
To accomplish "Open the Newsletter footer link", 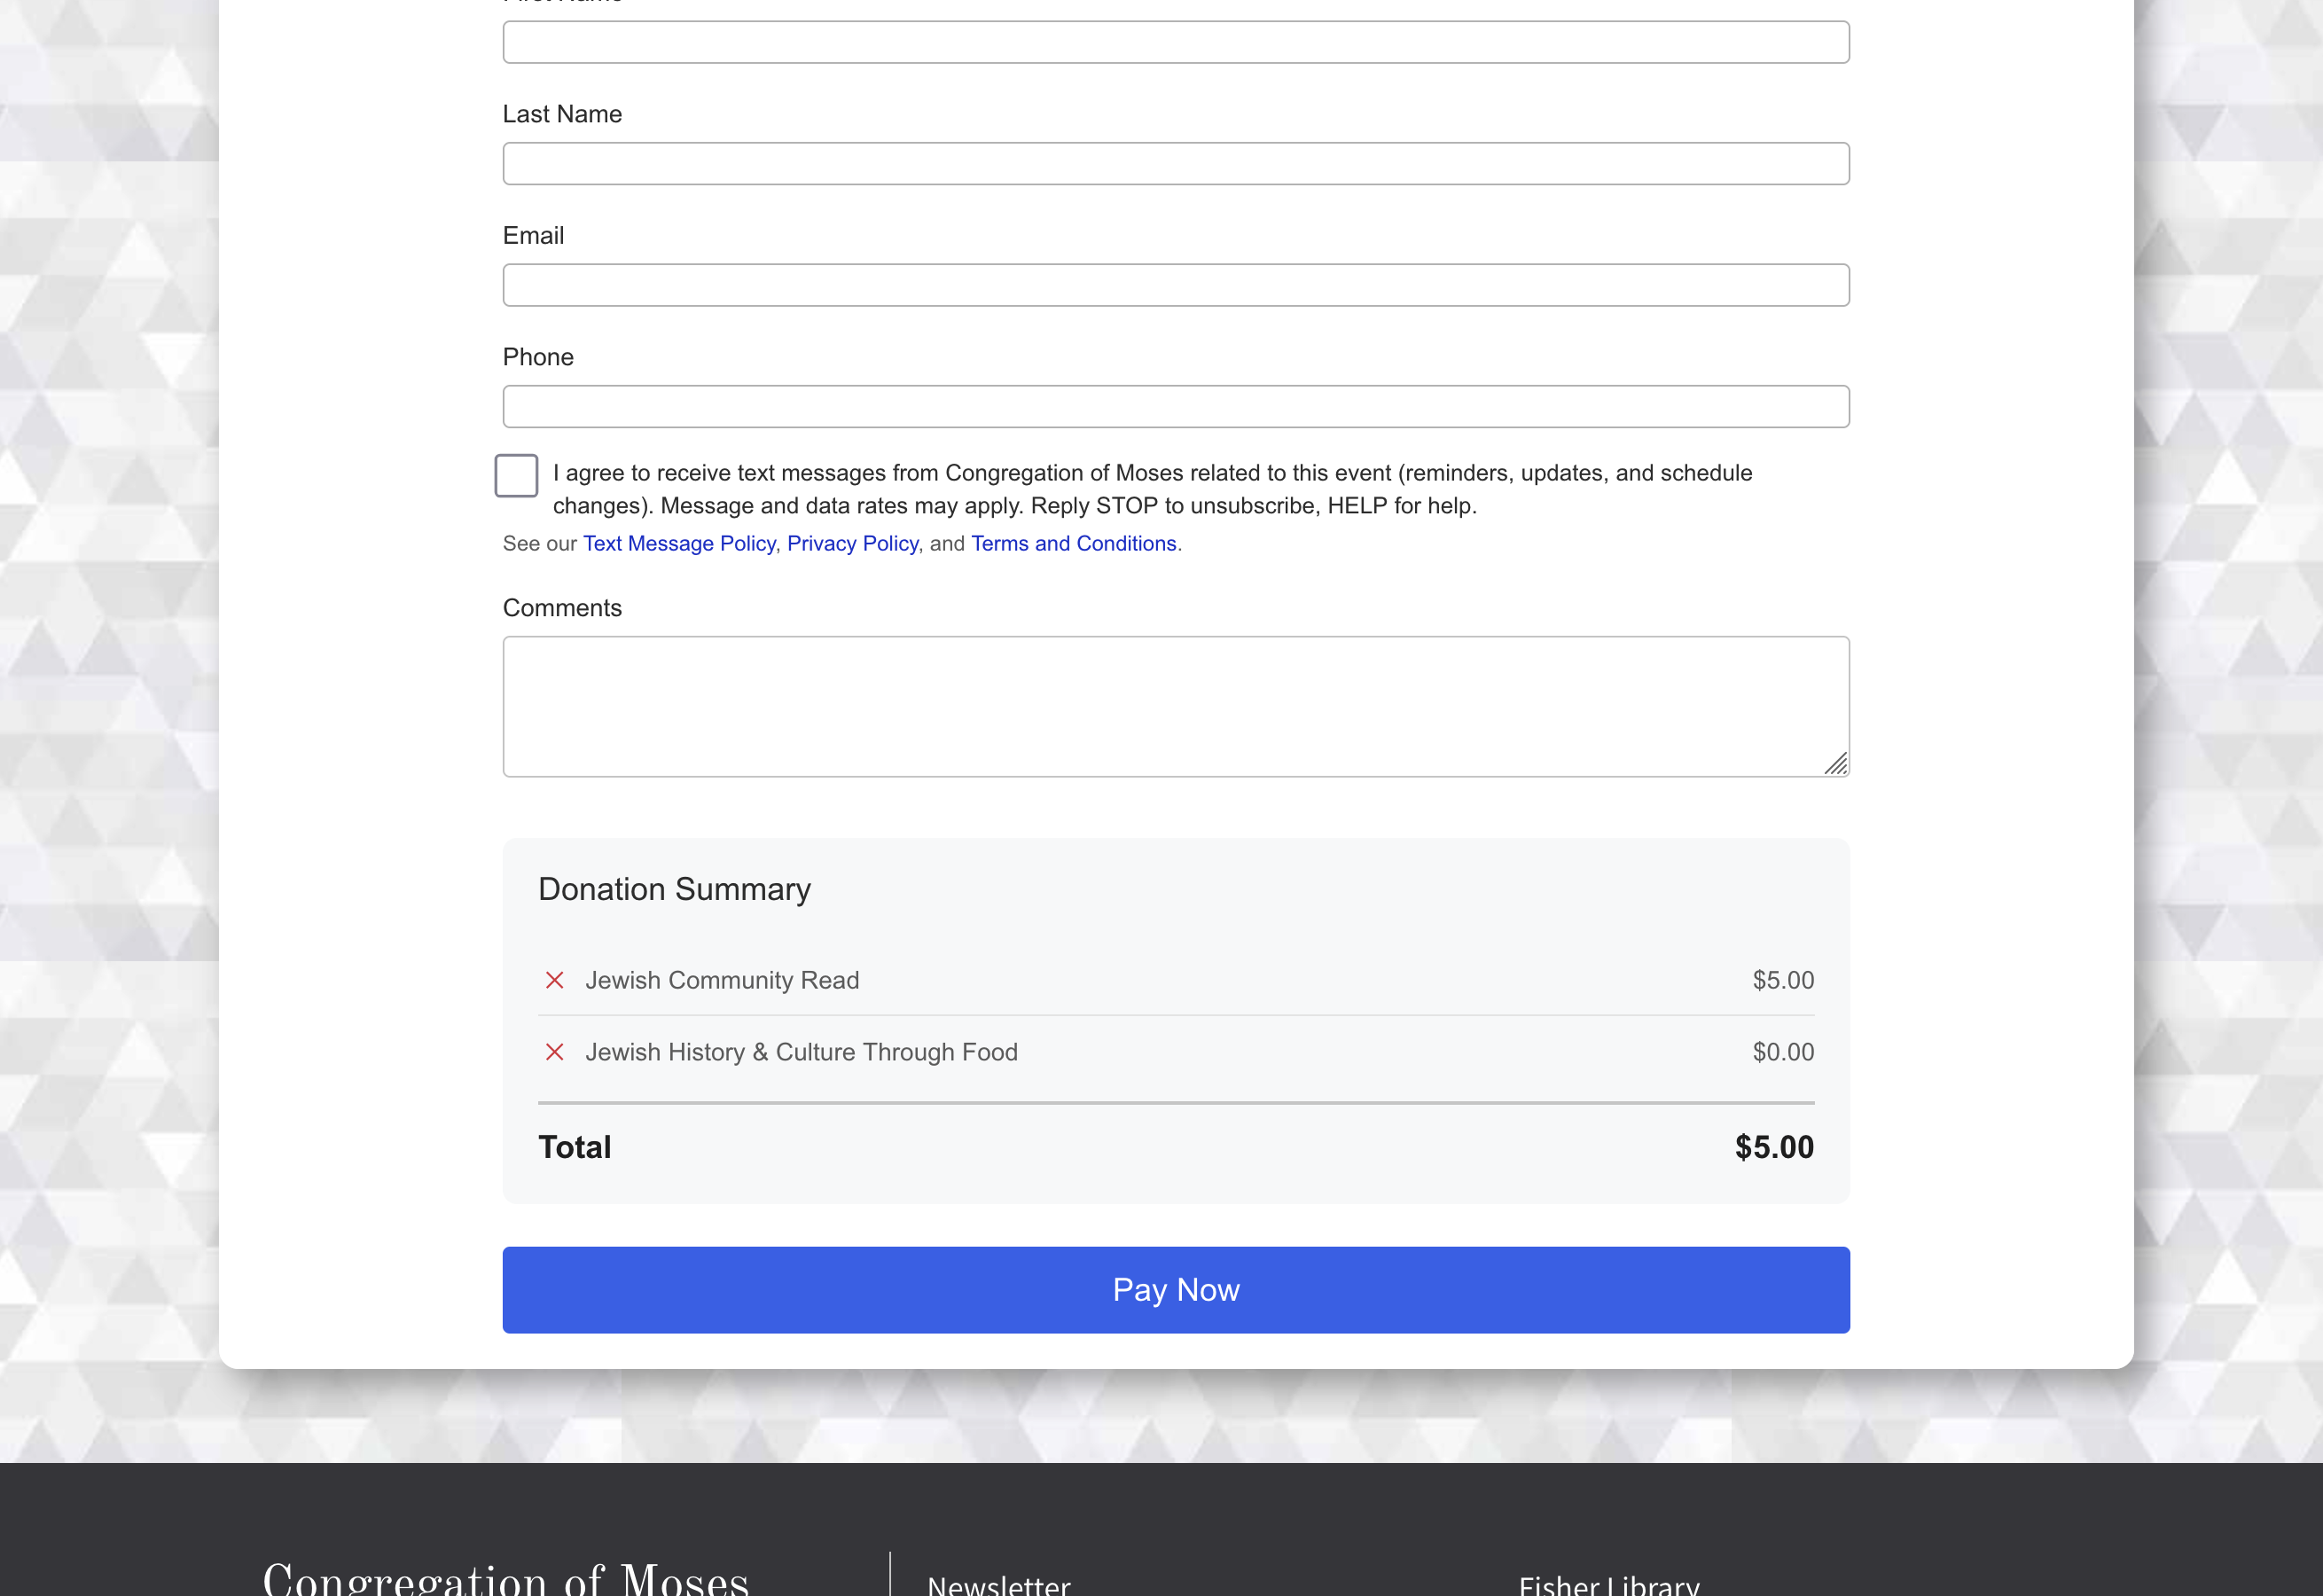I will coord(998,1584).
